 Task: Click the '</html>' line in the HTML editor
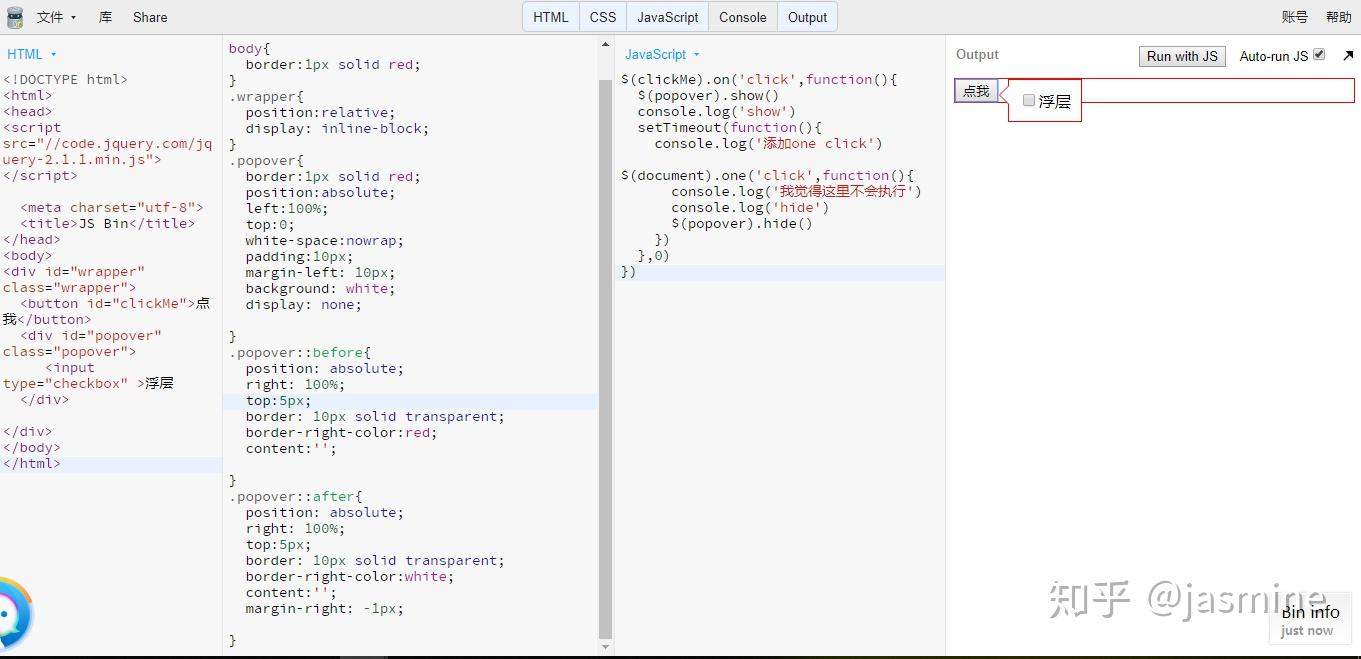click(31, 463)
